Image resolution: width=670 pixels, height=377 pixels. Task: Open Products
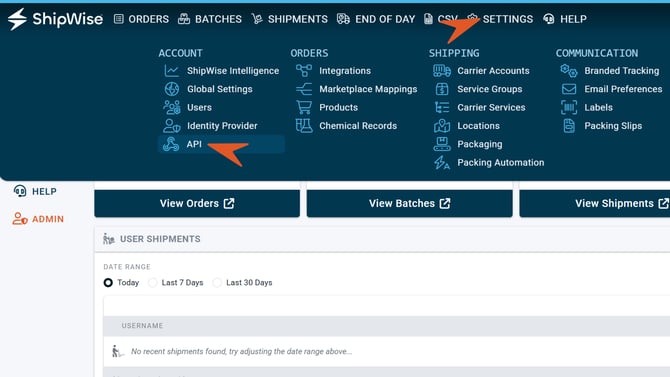tap(338, 107)
